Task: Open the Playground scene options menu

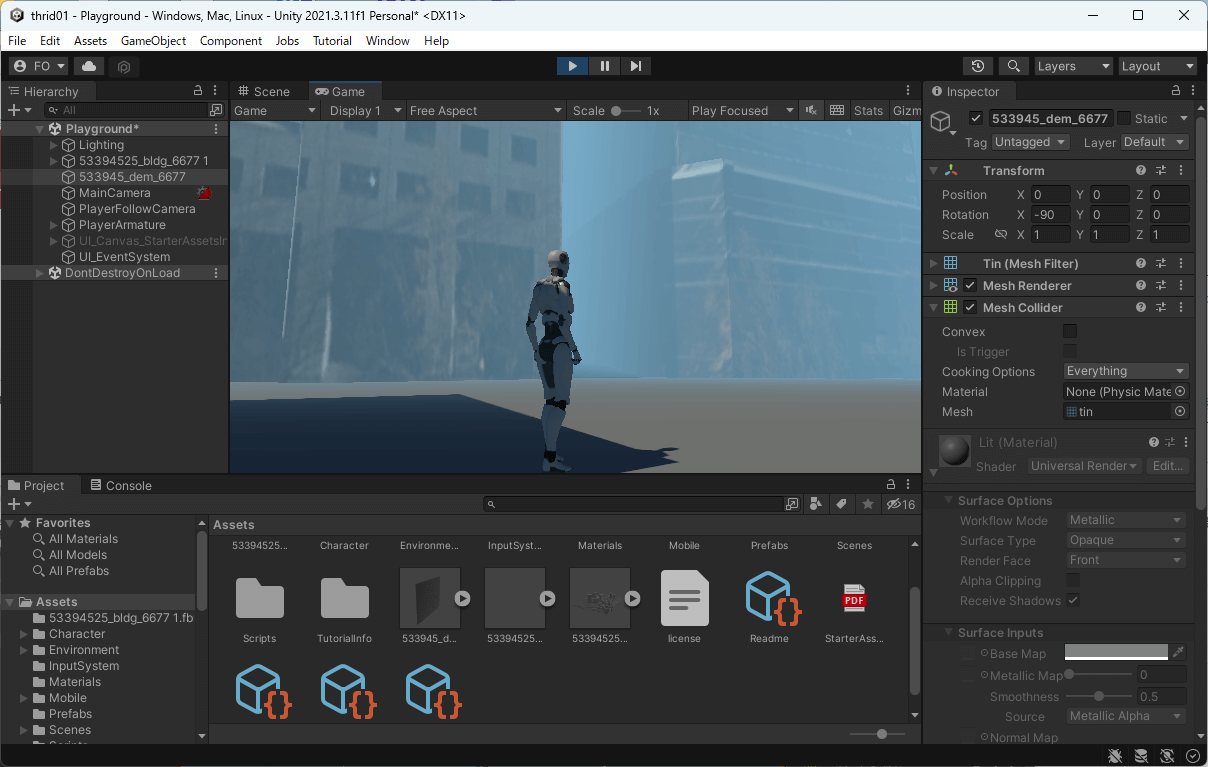Action: [x=216, y=129]
